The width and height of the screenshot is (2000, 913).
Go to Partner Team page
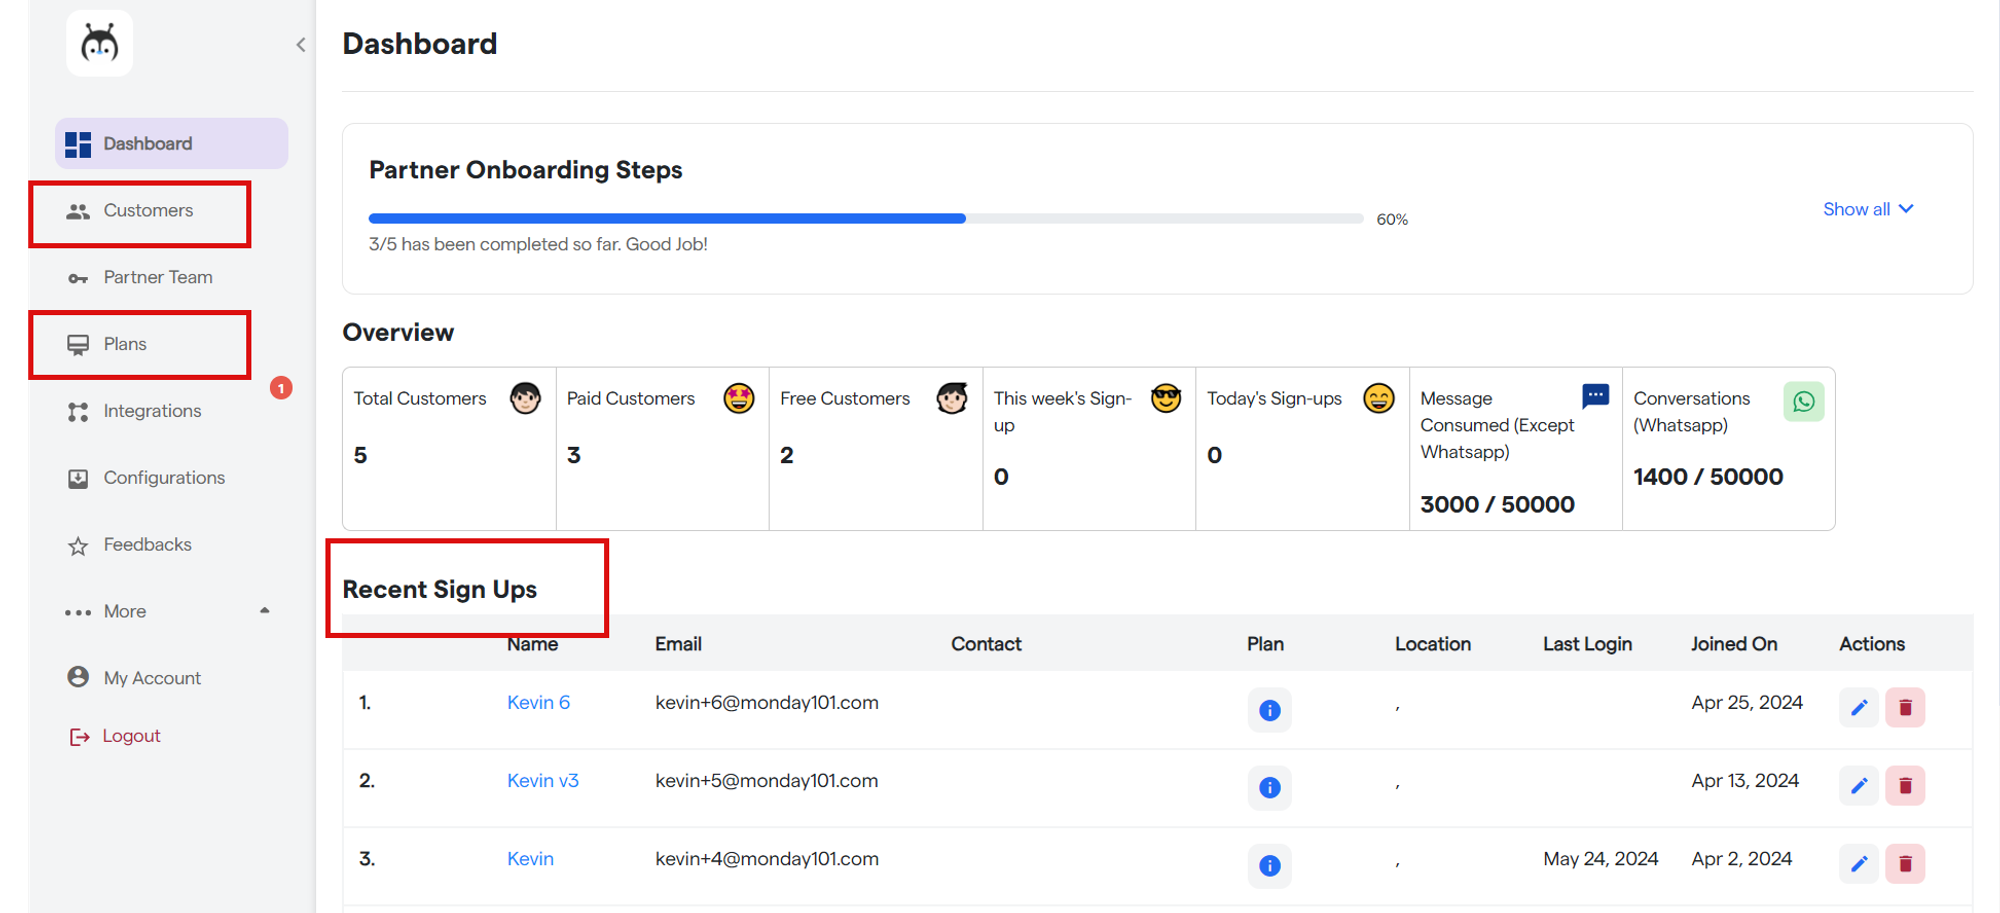click(x=157, y=278)
